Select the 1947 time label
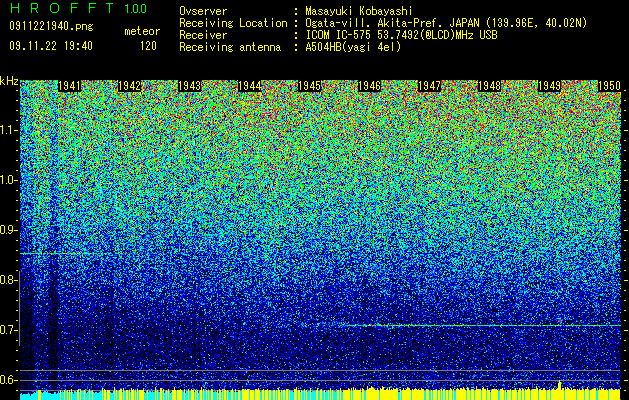This screenshot has width=629, height=400. [429, 86]
